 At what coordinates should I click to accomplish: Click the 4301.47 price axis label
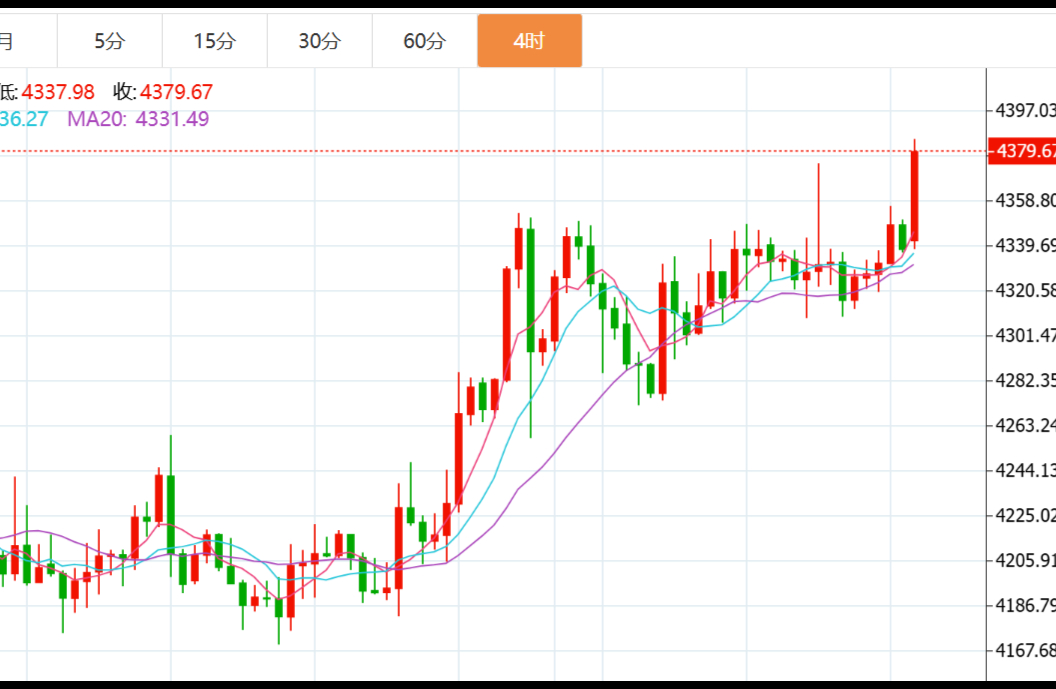(1024, 335)
